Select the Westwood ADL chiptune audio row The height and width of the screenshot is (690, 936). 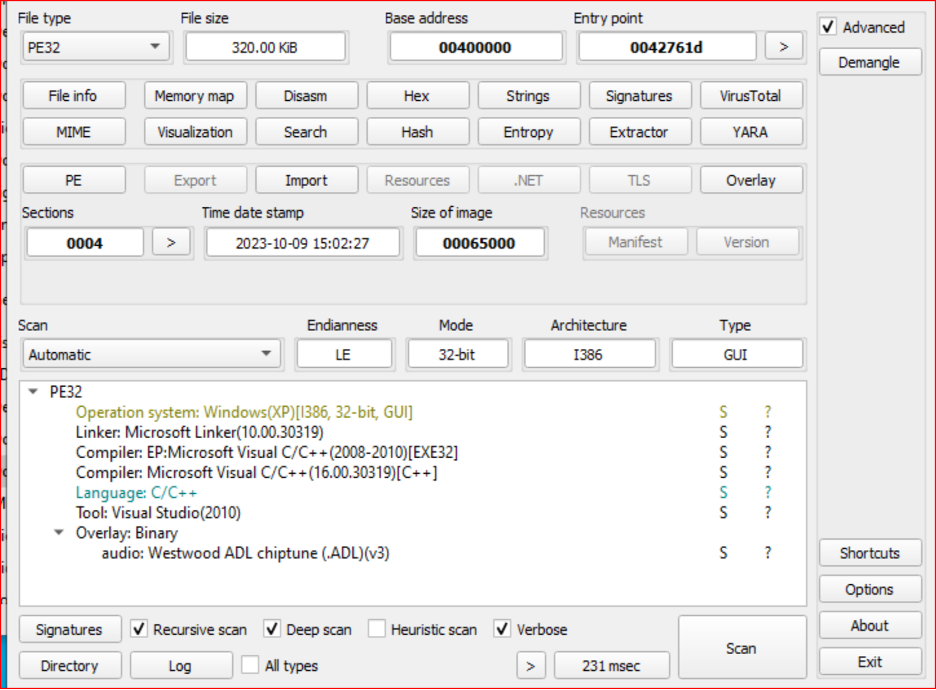click(412, 553)
